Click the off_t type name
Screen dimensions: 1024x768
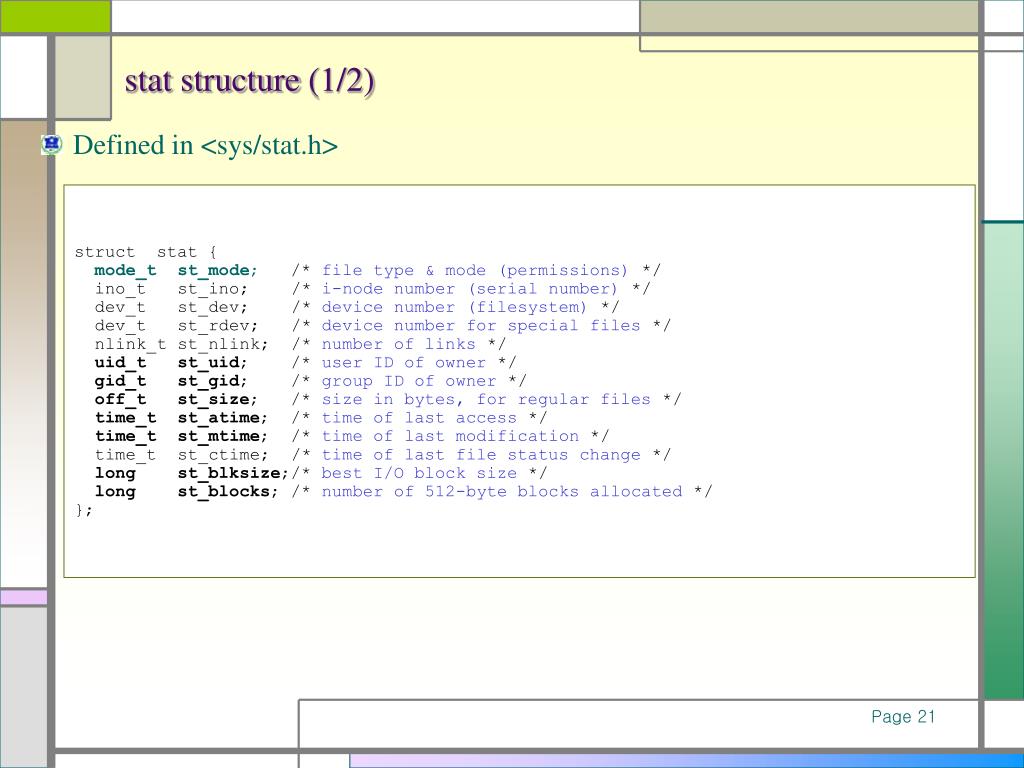pos(120,399)
